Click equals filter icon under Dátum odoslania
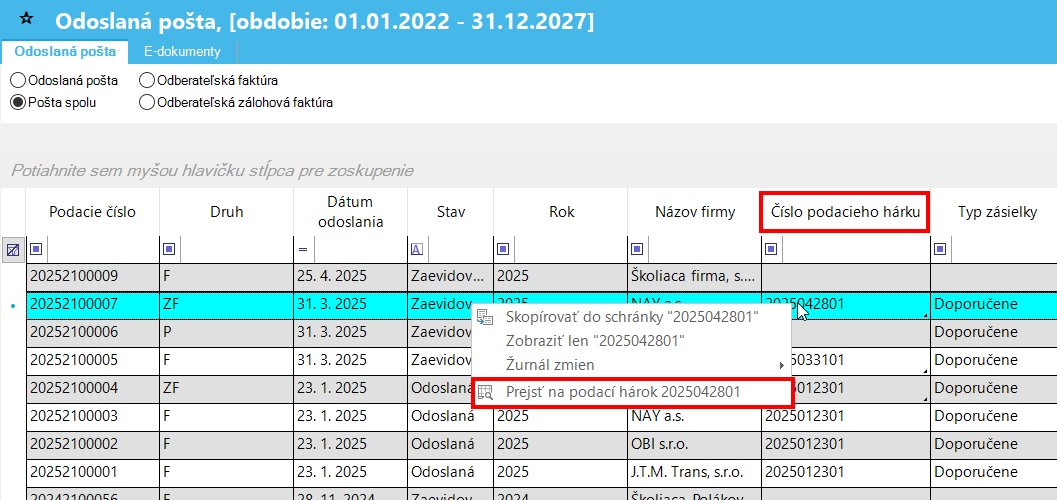The width and height of the screenshot is (1057, 500). pos(303,249)
